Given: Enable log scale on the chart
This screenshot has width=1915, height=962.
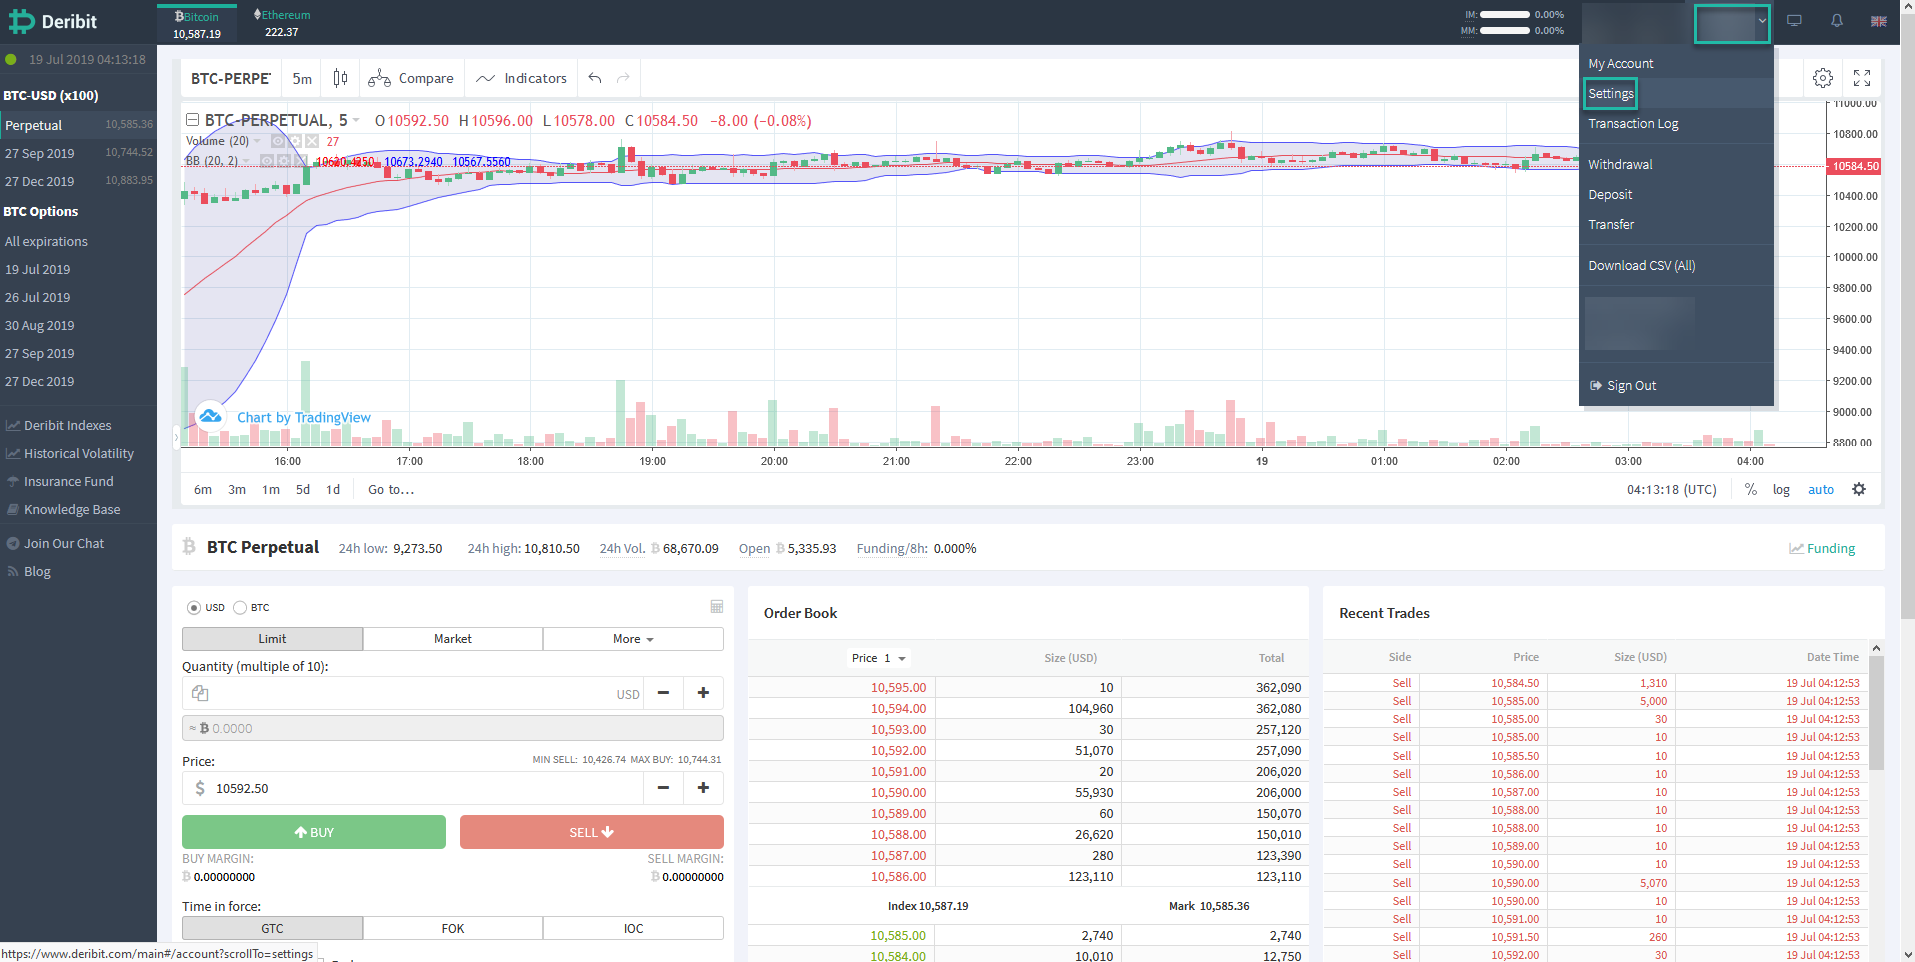Looking at the screenshot, I should pos(1782,489).
